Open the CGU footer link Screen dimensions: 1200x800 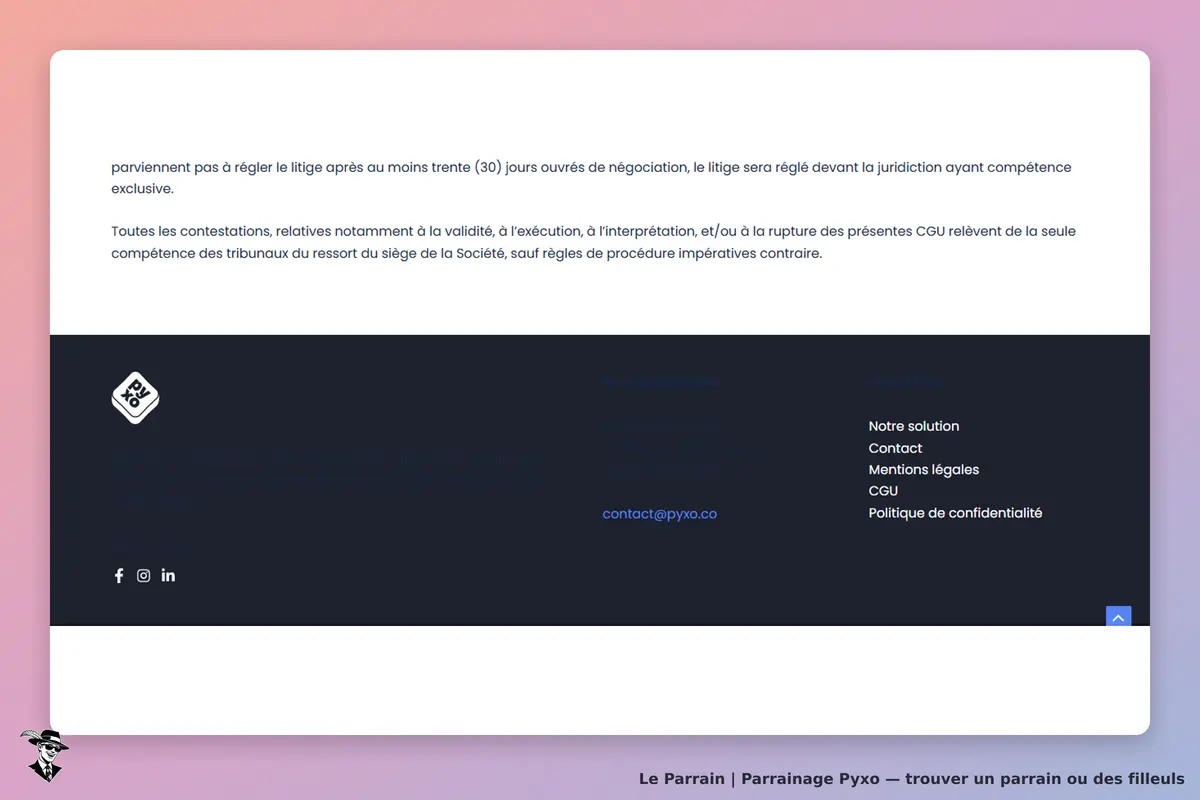(x=883, y=491)
